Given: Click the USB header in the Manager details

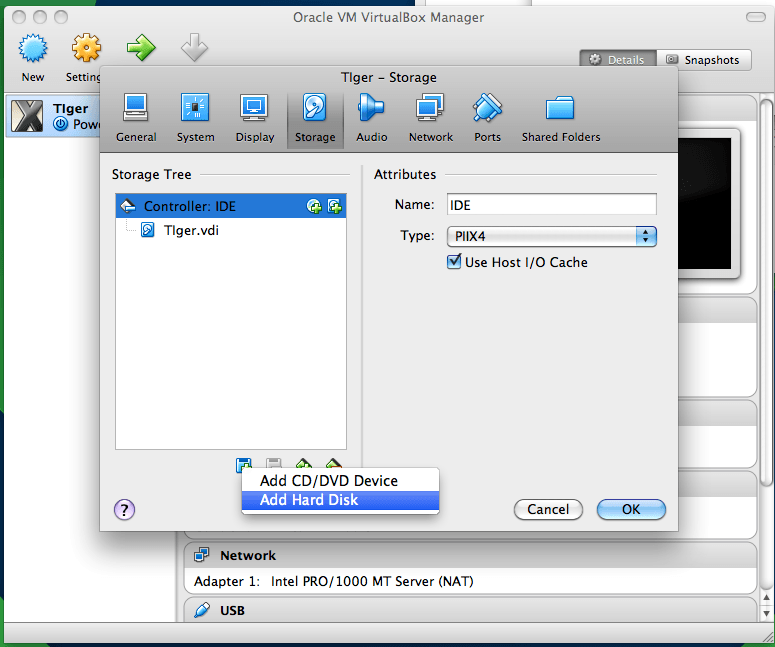Looking at the screenshot, I should 232,611.
